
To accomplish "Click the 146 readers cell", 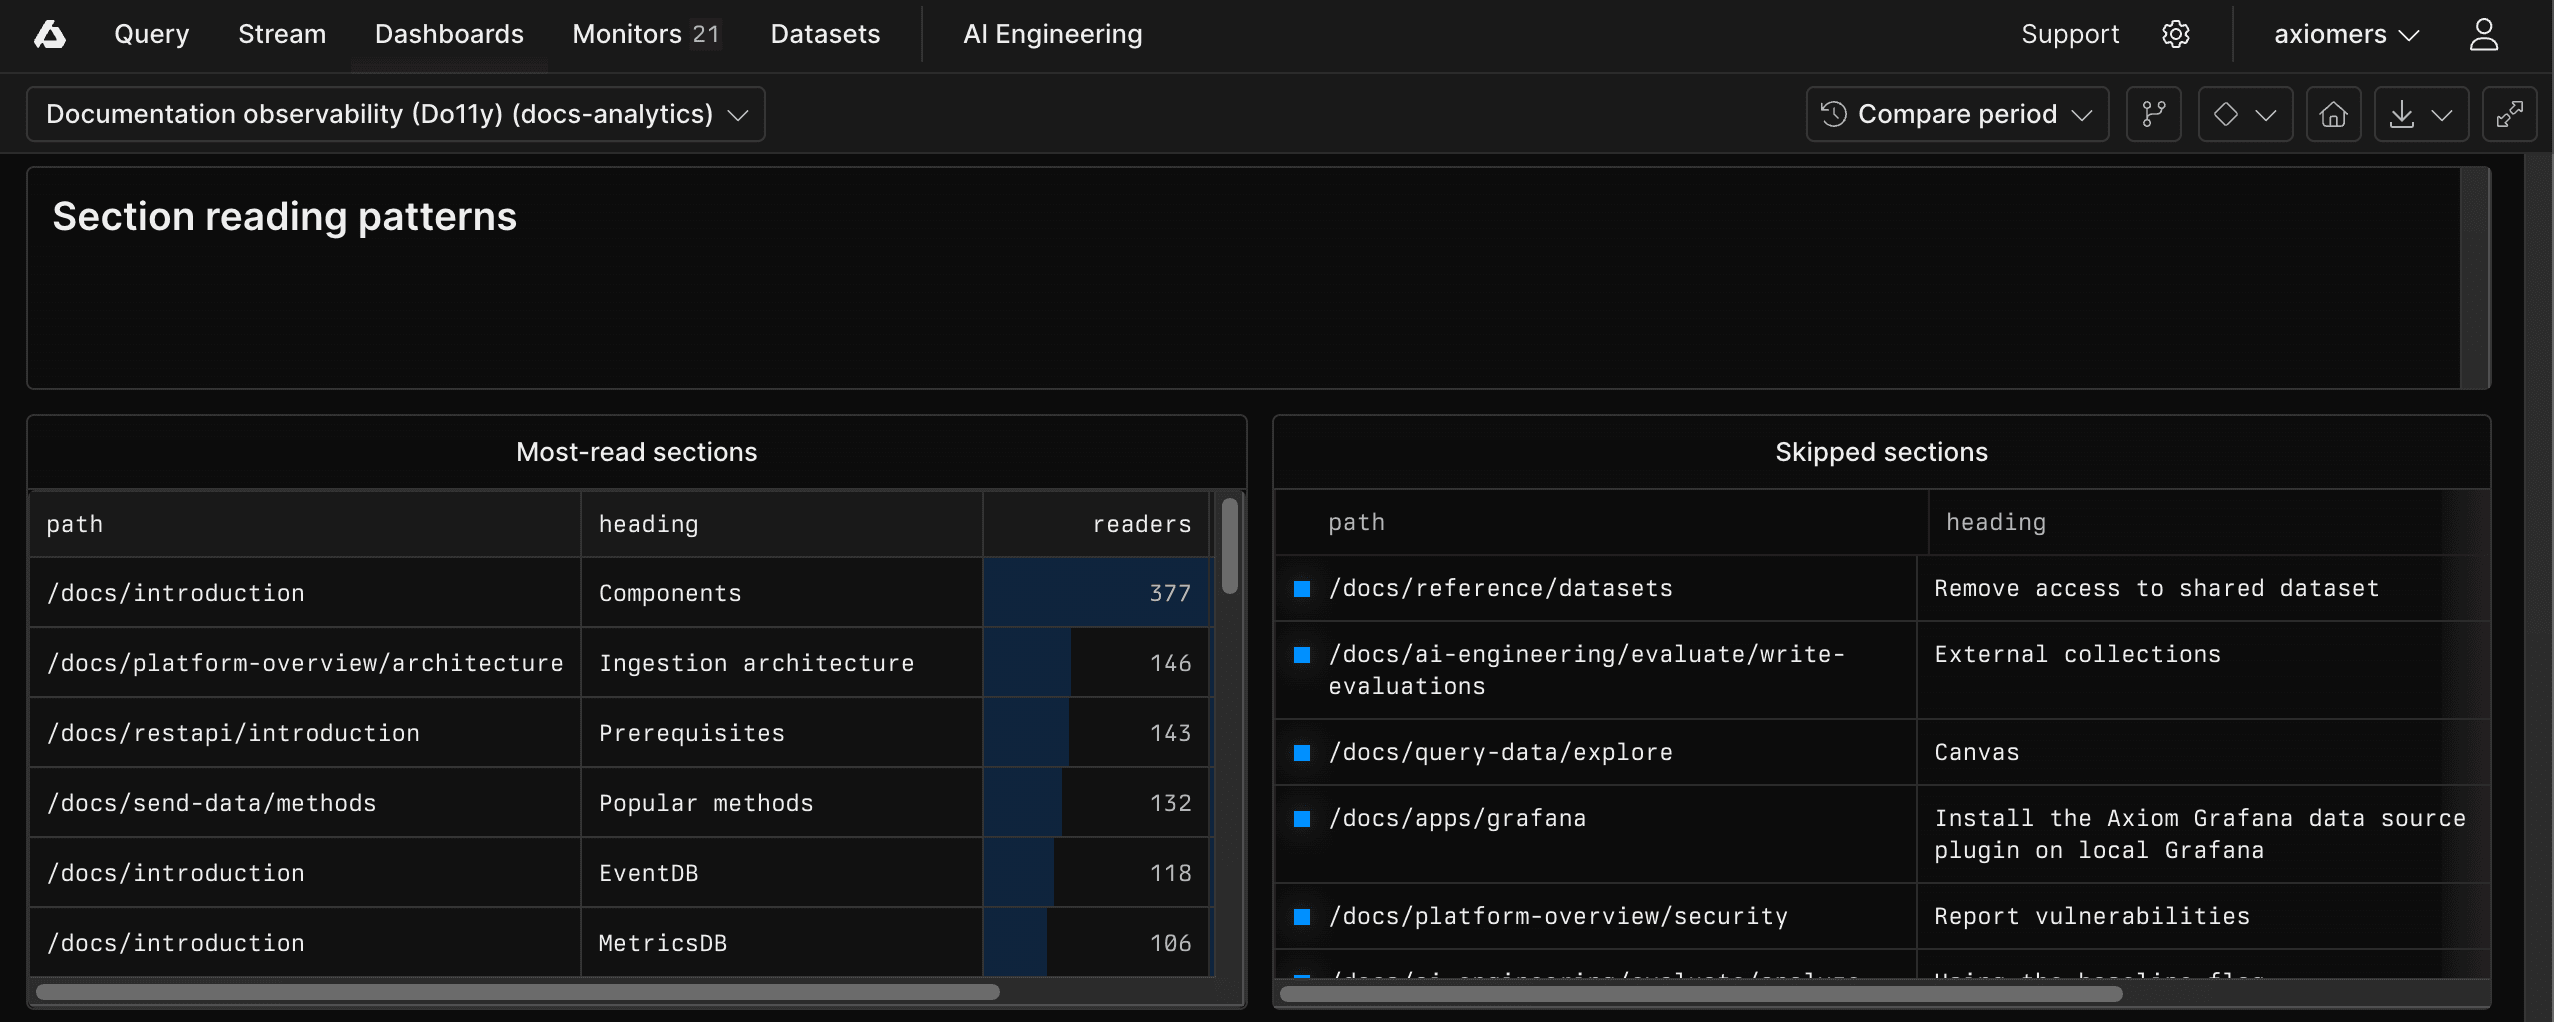I will [x=1097, y=663].
